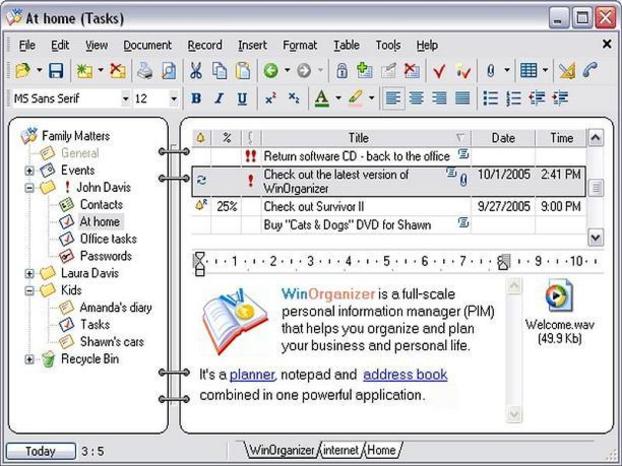The height and width of the screenshot is (466, 622).
Task: Click the numbered list icon
Action: (513, 98)
